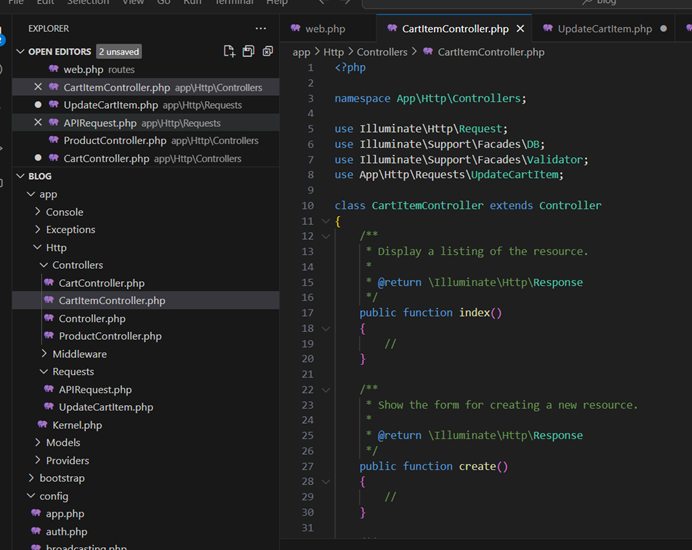This screenshot has width=692, height=550.
Task: Open the Explorer more actions ellipsis
Action: point(261,29)
